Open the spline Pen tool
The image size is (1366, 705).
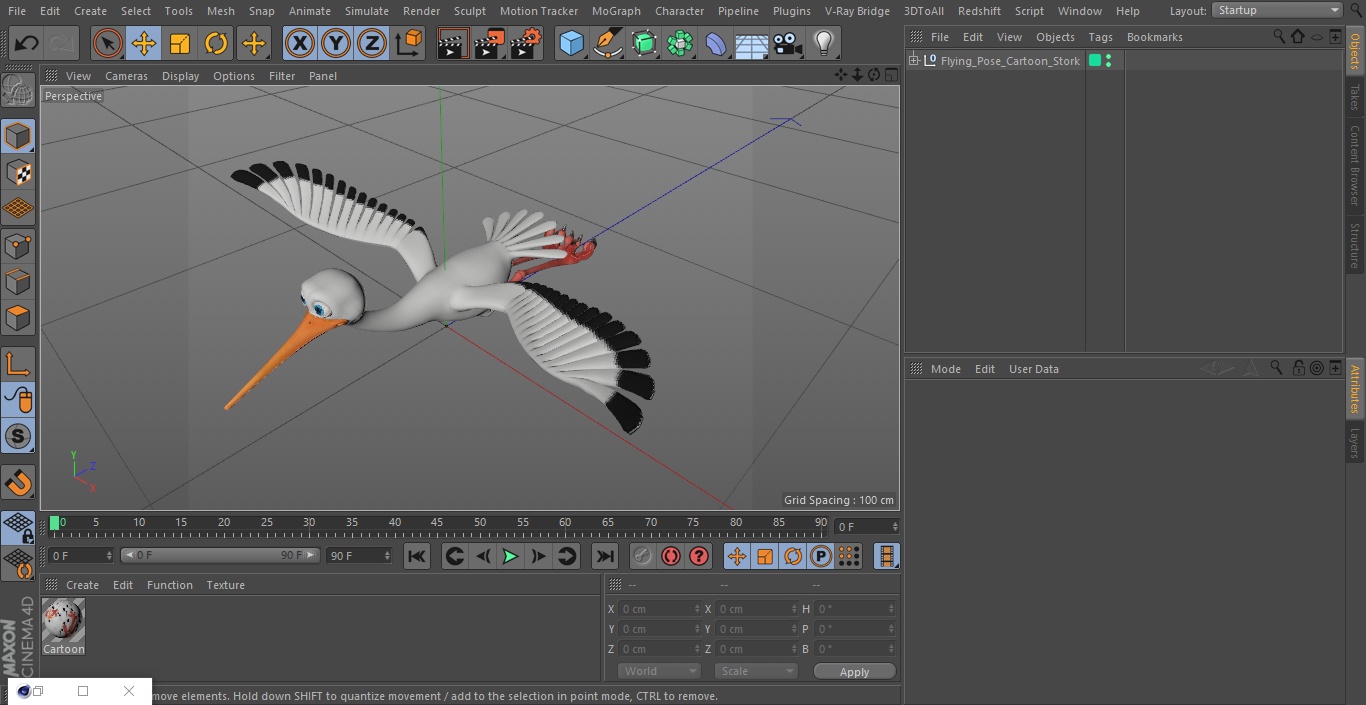pyautogui.click(x=607, y=43)
